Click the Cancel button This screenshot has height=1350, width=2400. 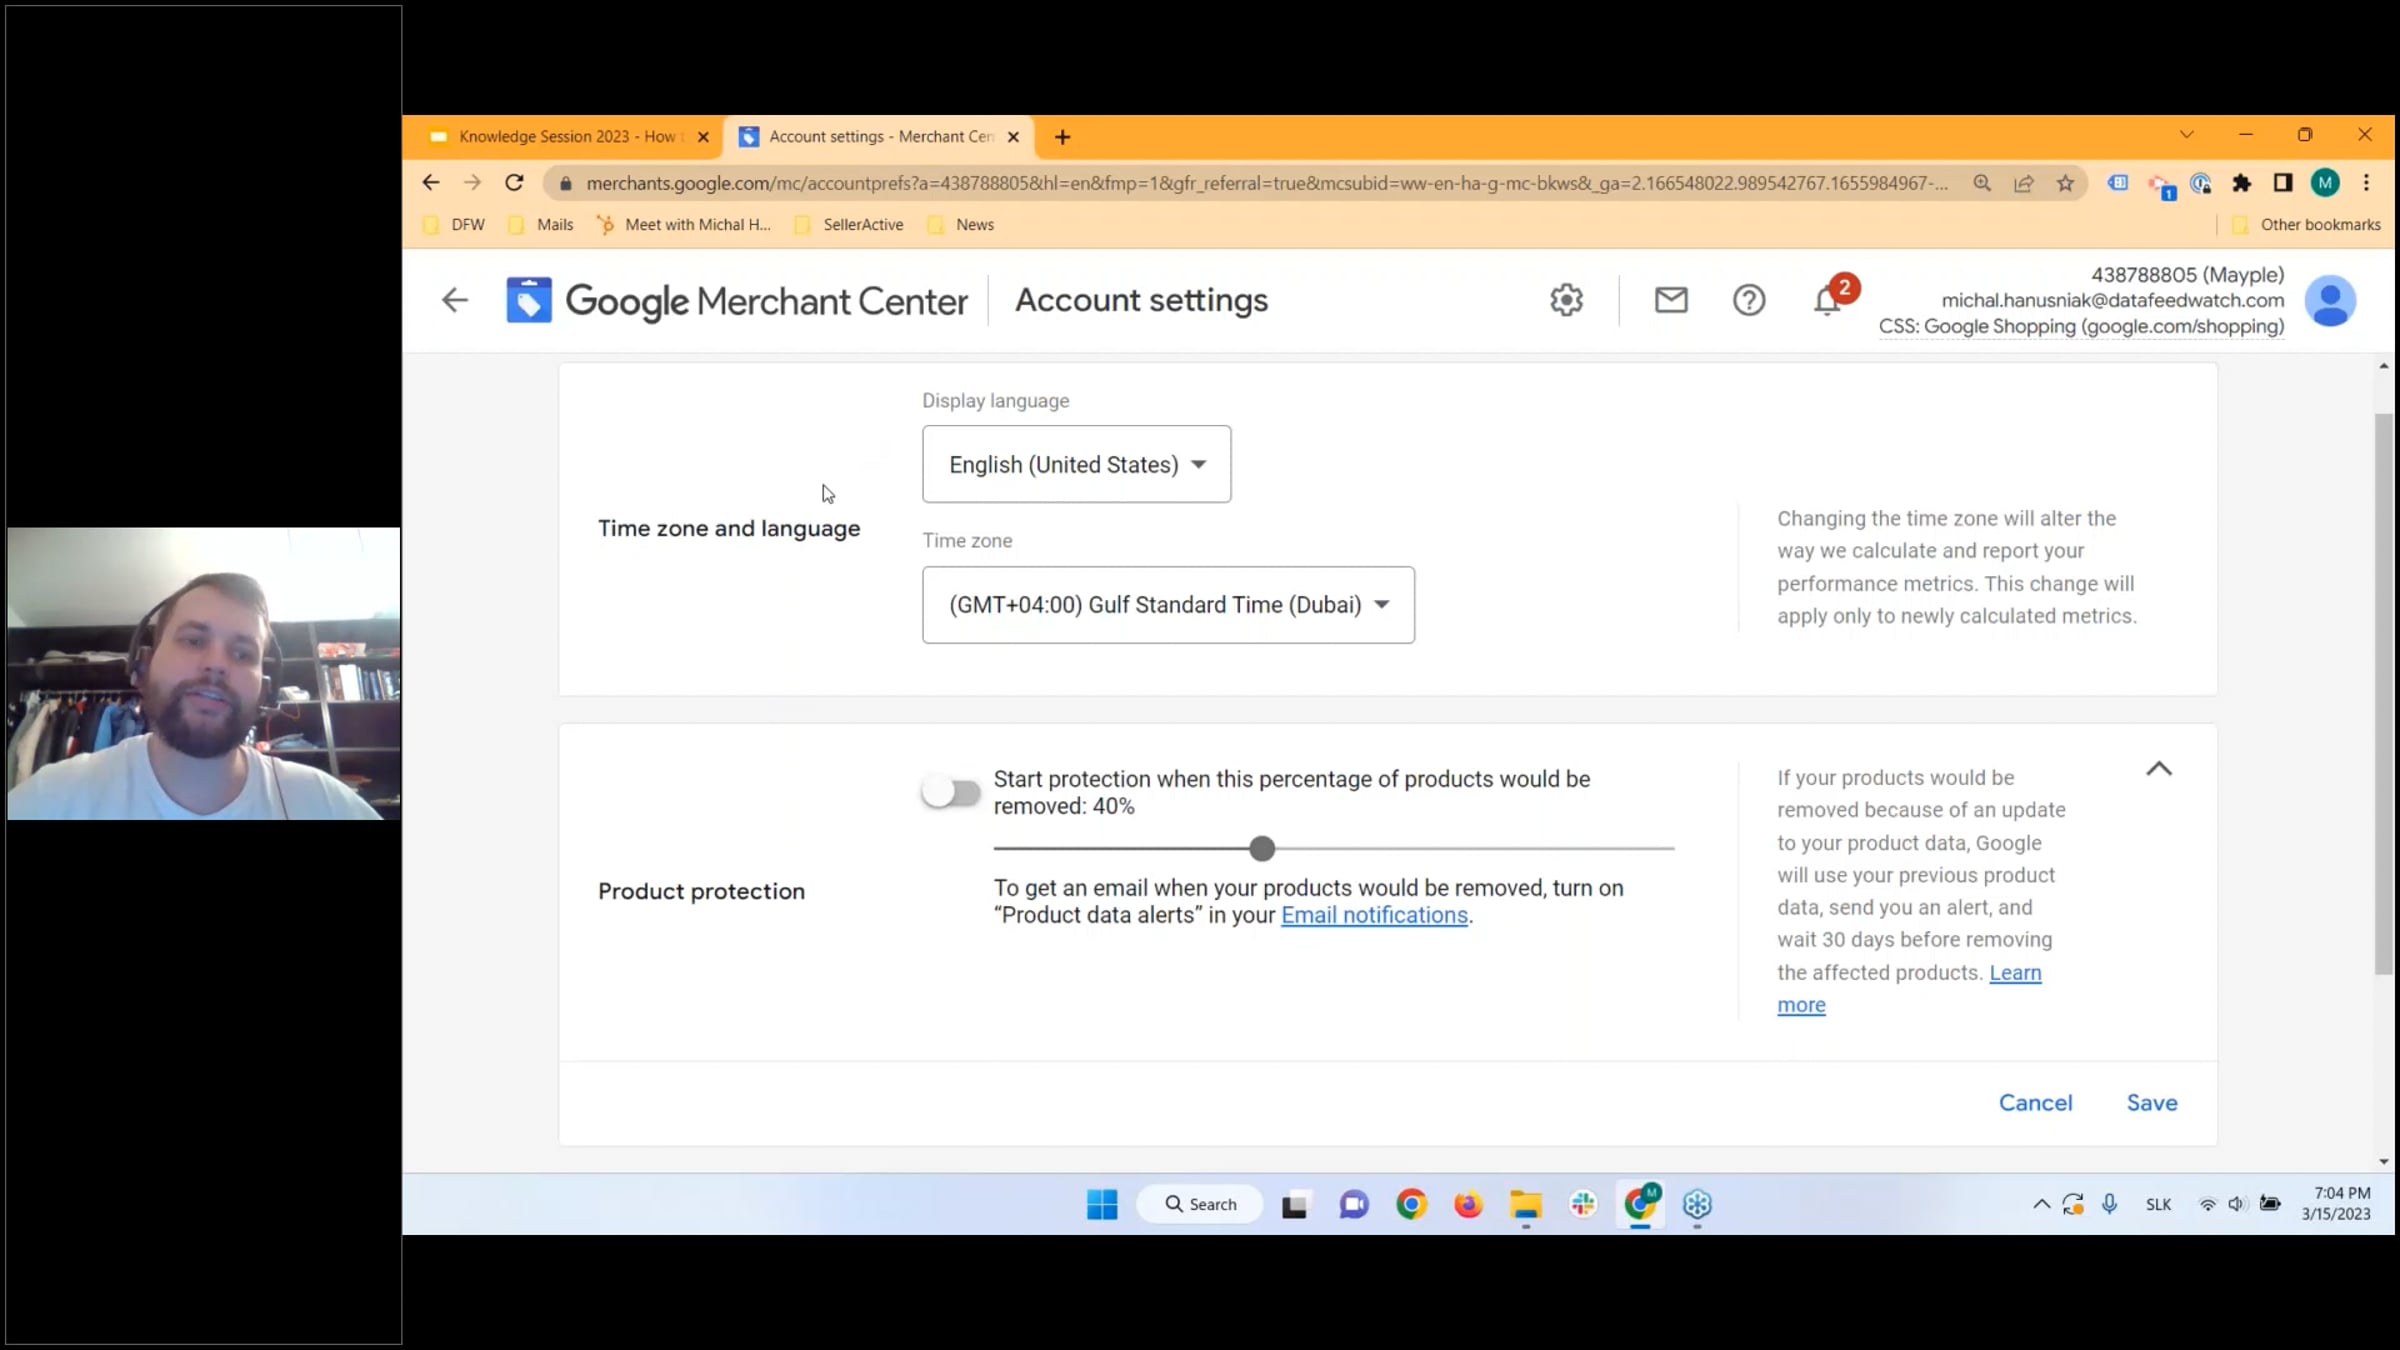[x=2035, y=1102]
